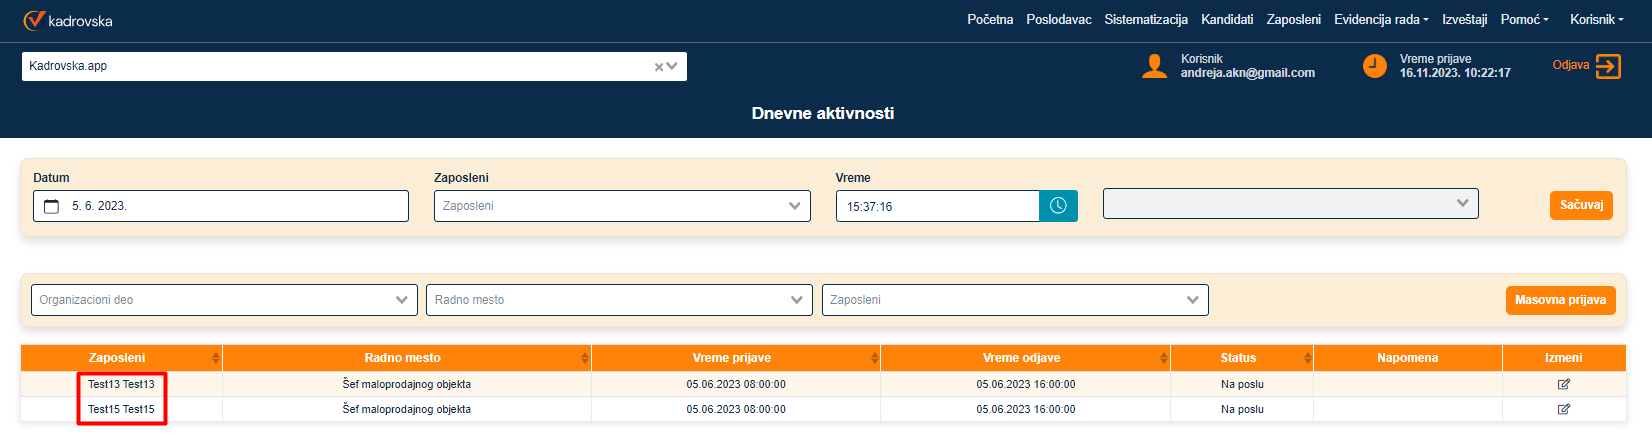Screen dimensions: 1652x442
Task: Clear the Kadrovska.app selection with X
Action: 659,67
